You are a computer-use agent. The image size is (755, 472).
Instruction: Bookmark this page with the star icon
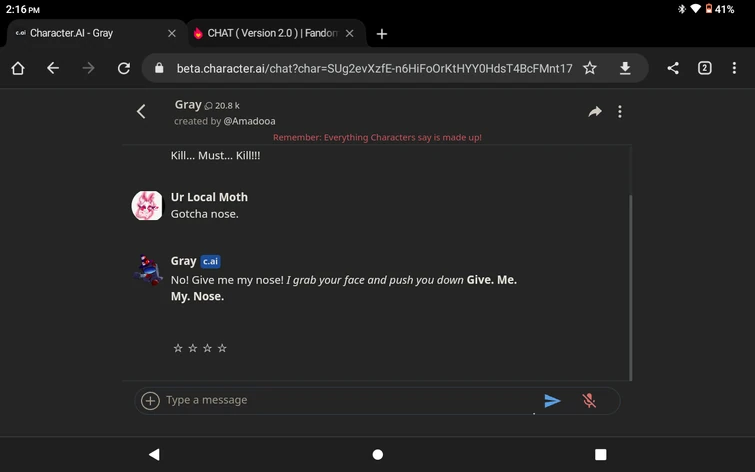[x=590, y=68]
